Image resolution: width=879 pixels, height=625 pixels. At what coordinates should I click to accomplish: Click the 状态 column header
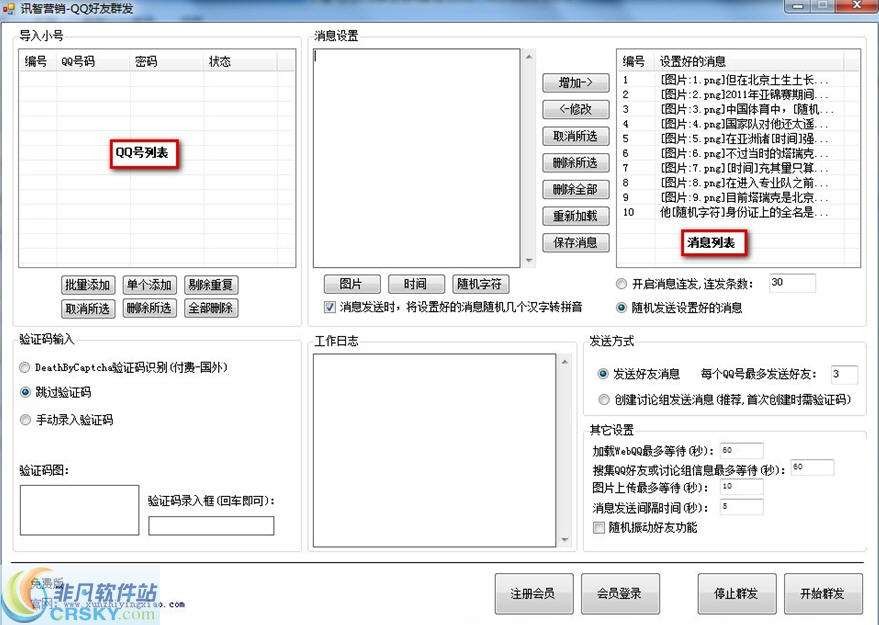240,61
